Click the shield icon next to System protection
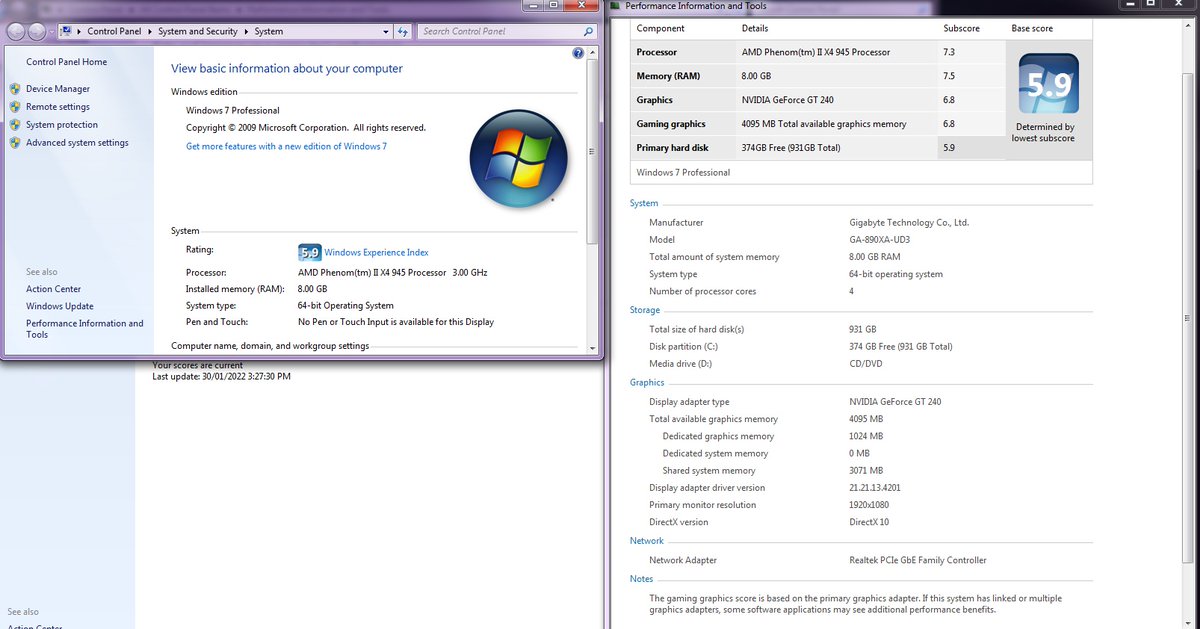Image resolution: width=1200 pixels, height=629 pixels. pos(15,125)
